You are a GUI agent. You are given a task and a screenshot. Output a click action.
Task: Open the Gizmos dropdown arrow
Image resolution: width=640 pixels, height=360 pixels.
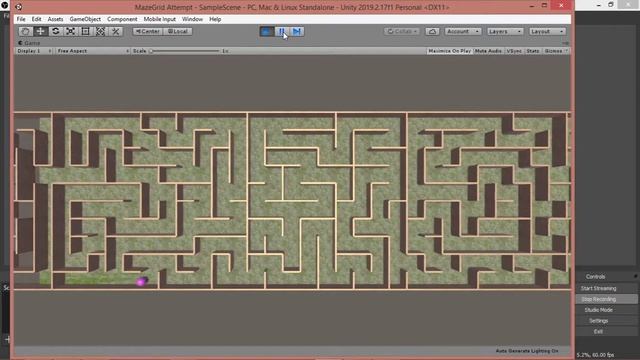[x=567, y=51]
